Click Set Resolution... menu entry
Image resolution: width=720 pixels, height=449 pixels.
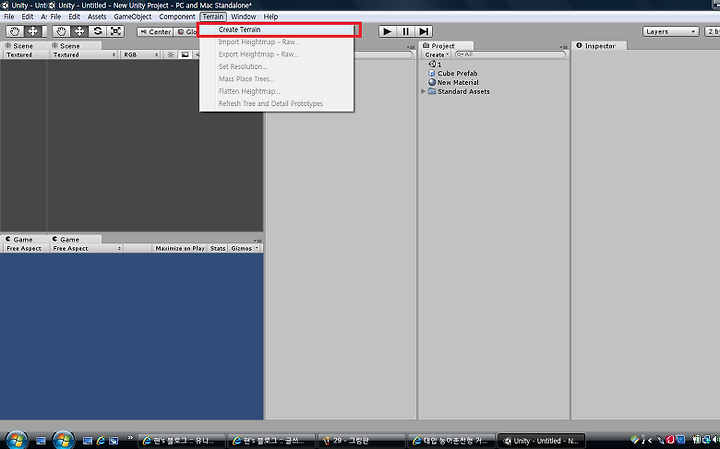coord(276,67)
